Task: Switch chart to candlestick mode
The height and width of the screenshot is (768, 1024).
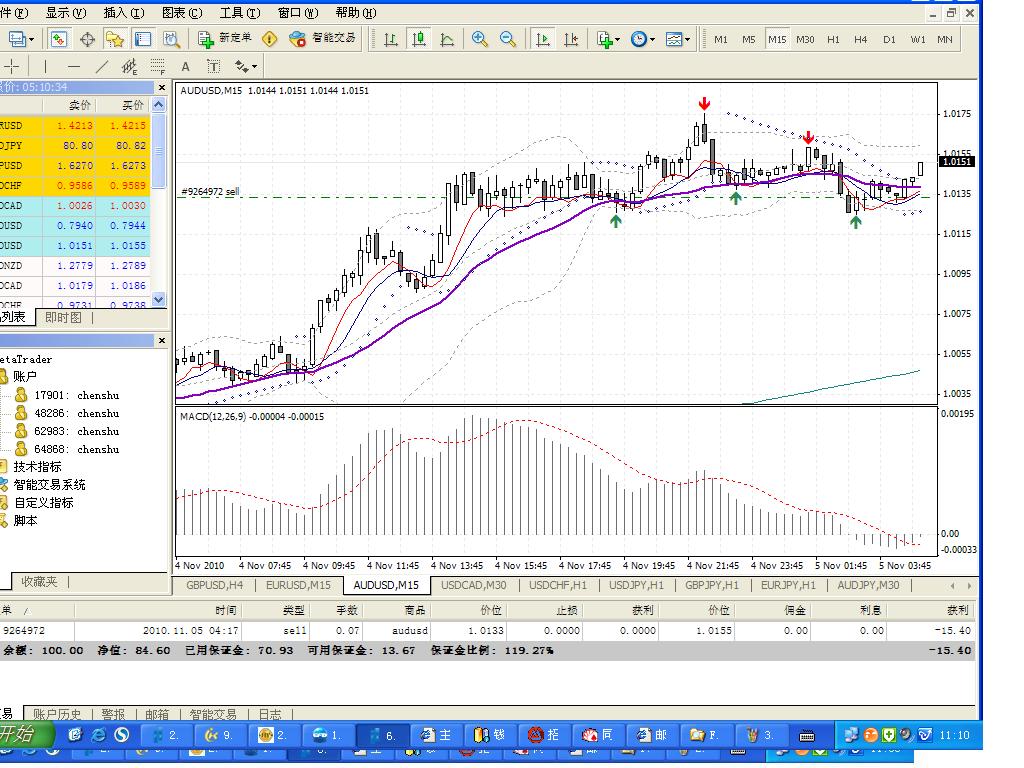Action: pyautogui.click(x=419, y=40)
